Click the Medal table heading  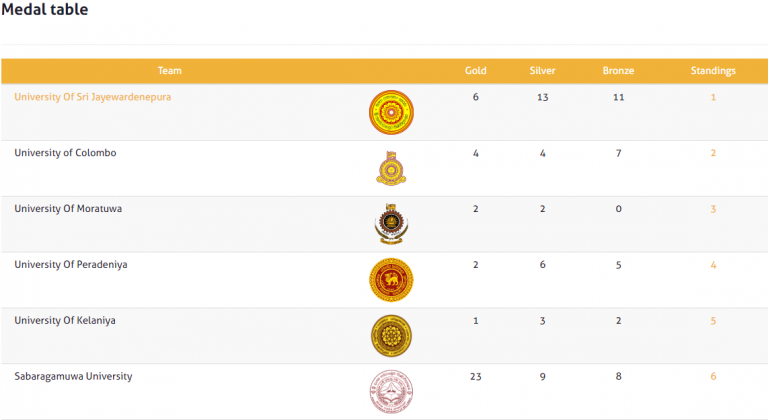[x=44, y=10]
